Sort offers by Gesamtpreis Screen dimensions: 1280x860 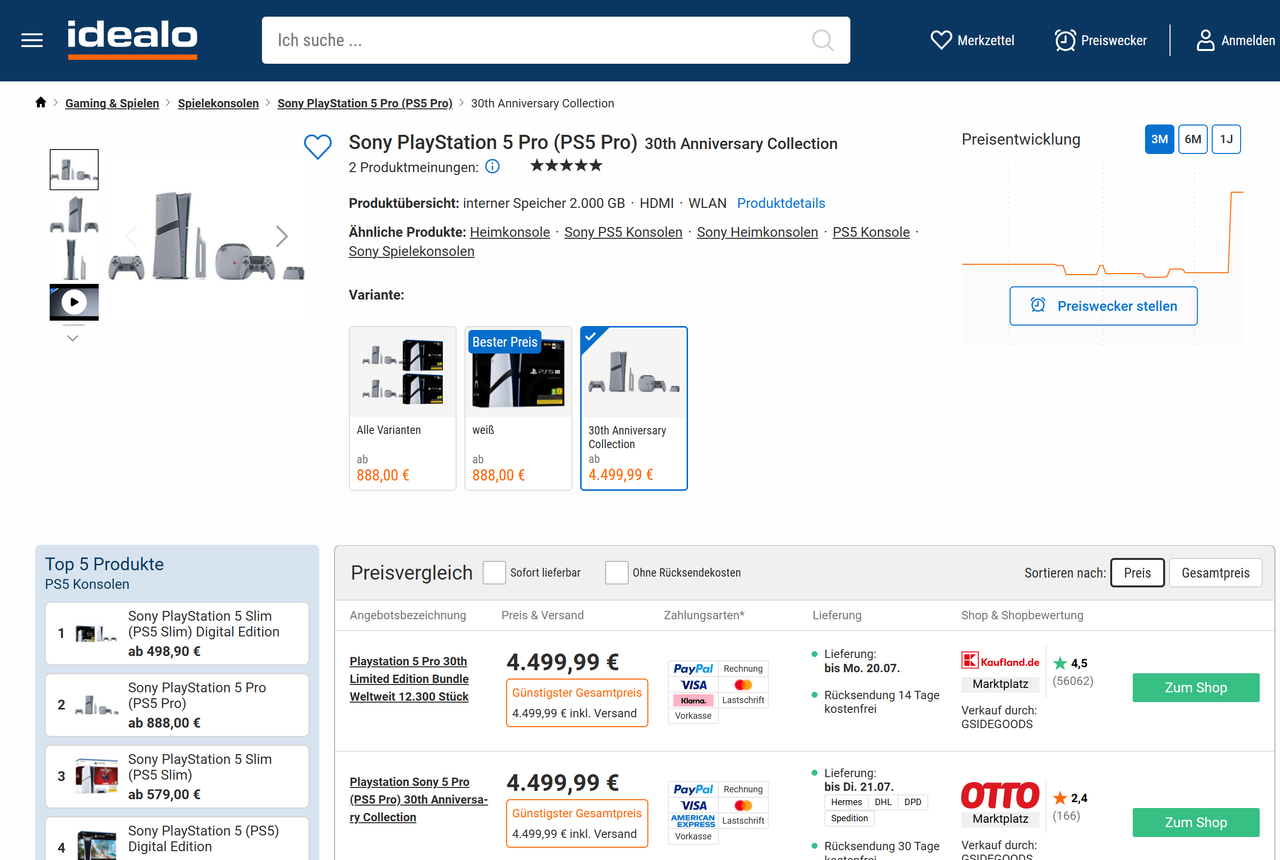pos(1216,573)
